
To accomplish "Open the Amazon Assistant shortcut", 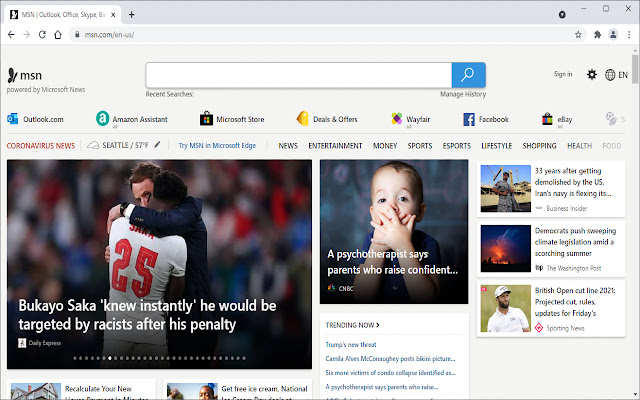I will [131, 119].
